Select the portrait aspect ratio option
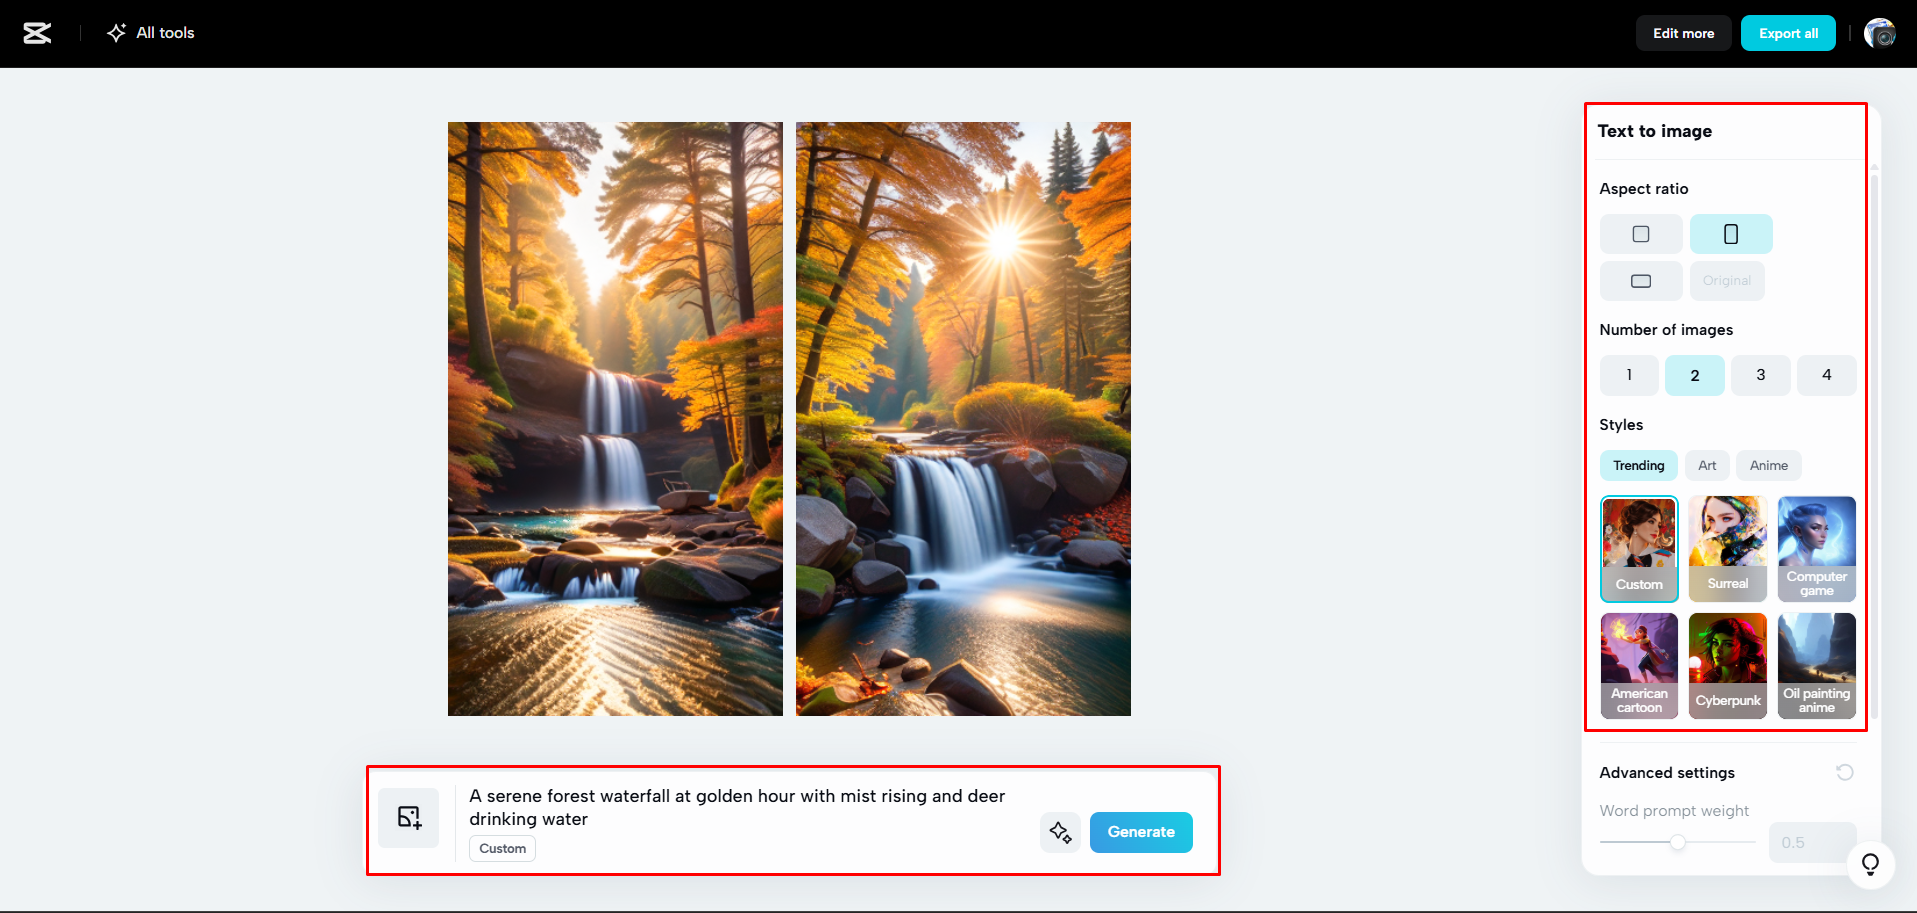1917x913 pixels. (1730, 233)
